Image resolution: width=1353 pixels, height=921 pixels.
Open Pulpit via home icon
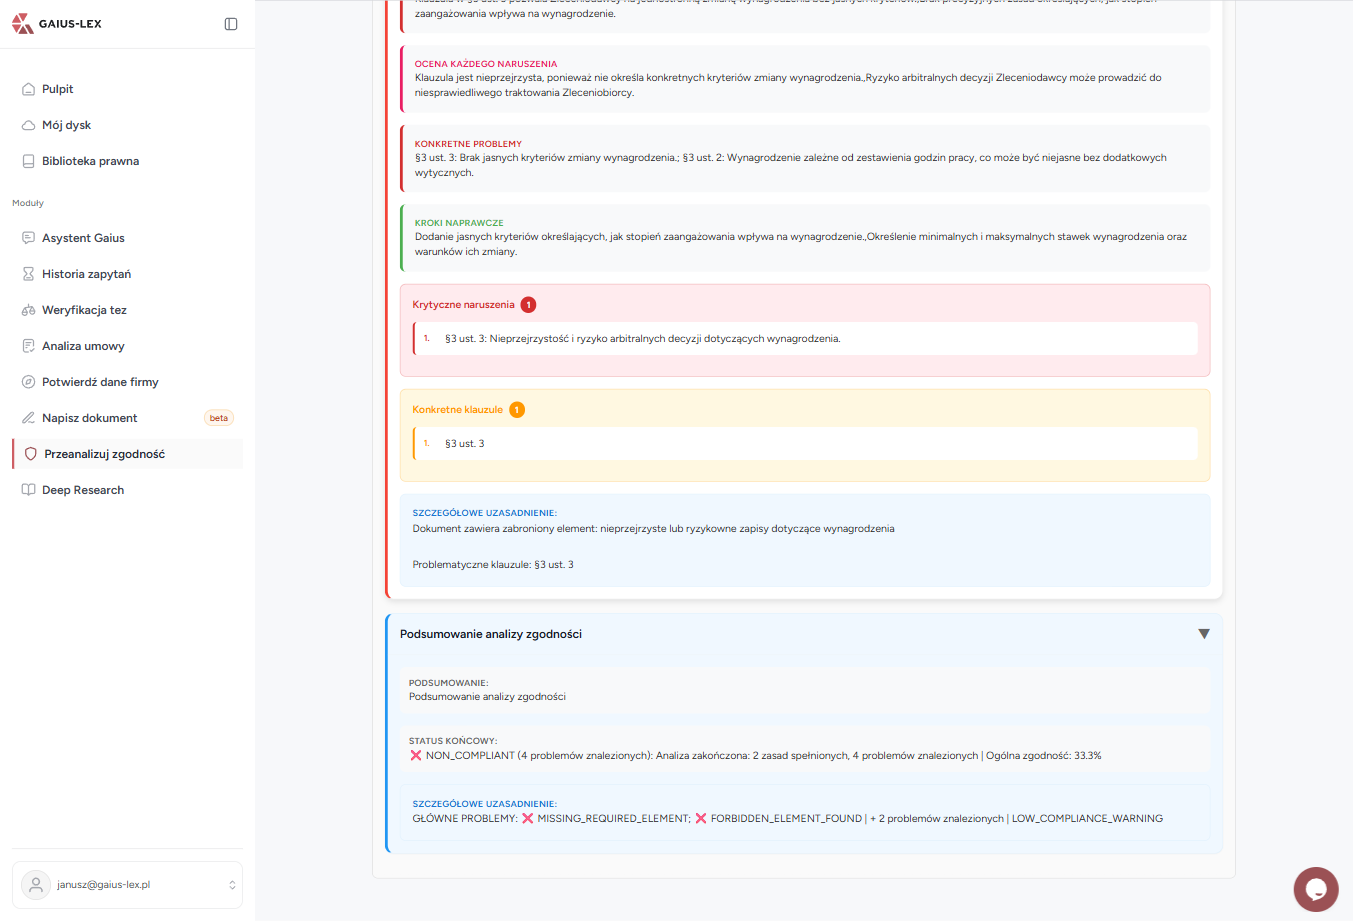click(x=28, y=89)
